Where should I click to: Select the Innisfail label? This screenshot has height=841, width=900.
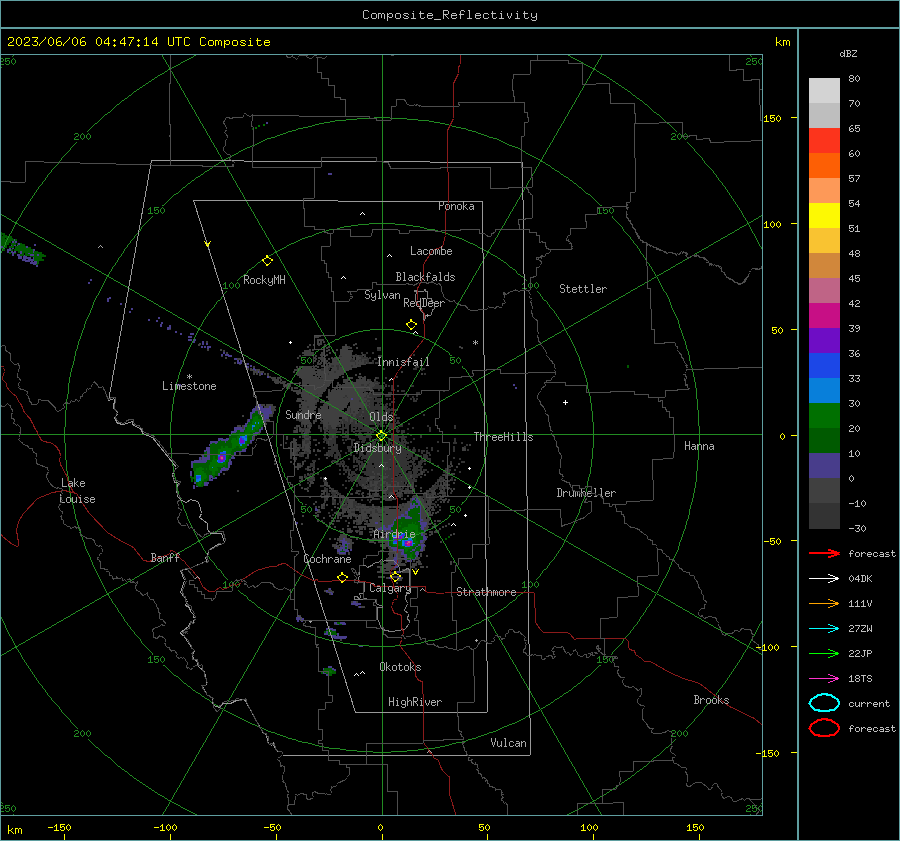click(x=403, y=362)
